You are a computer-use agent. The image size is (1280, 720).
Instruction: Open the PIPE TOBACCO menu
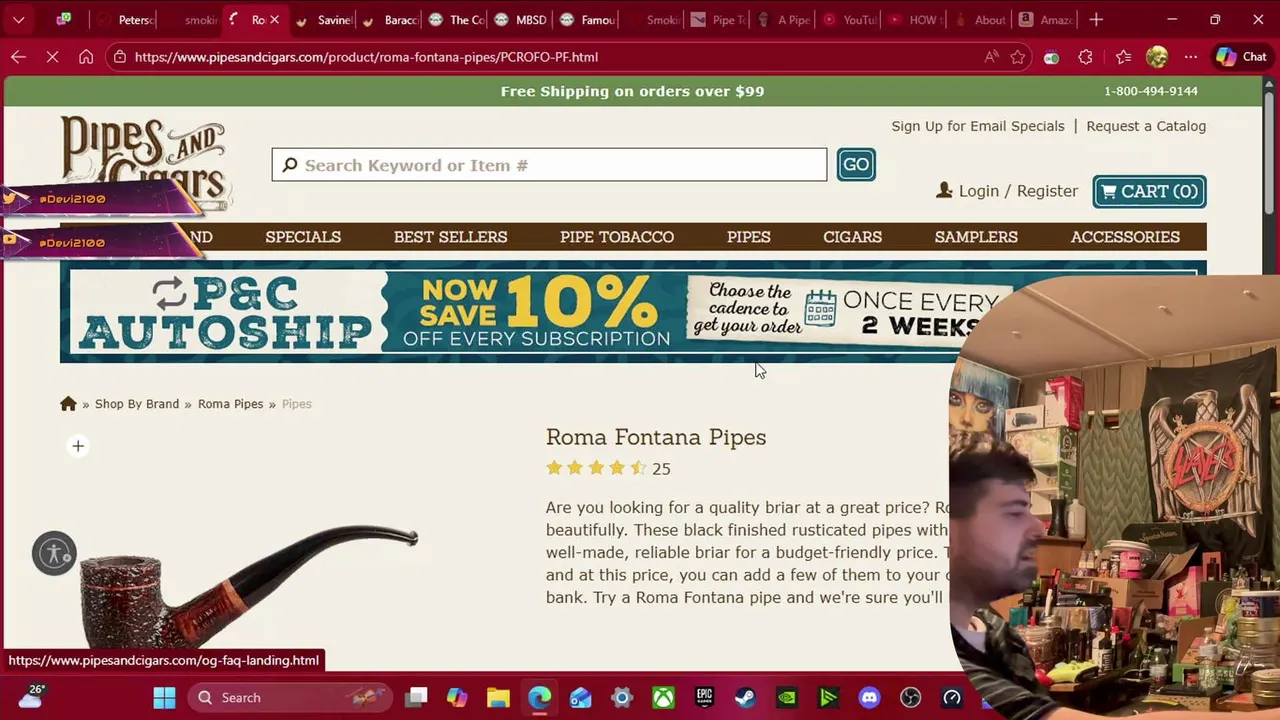tap(617, 237)
